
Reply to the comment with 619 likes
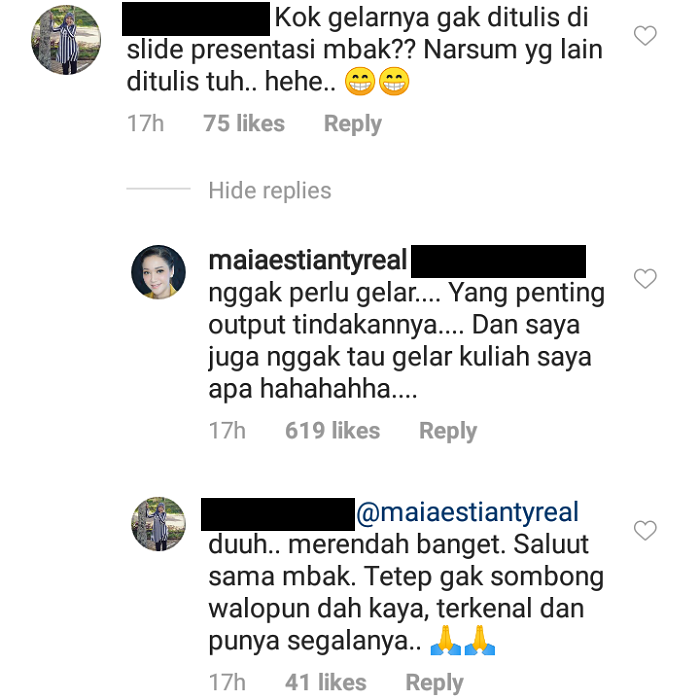coord(448,431)
